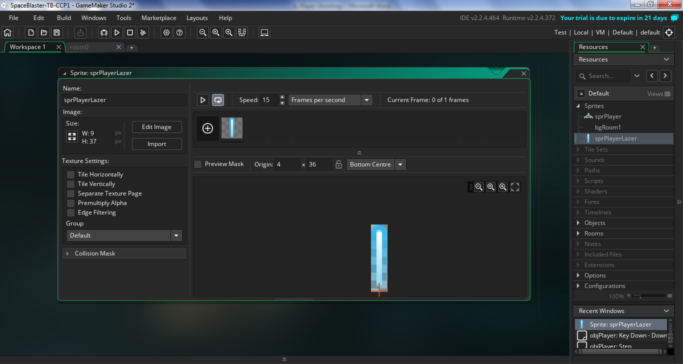
Task: Select sprPlayer in the resource tree
Action: pos(608,117)
